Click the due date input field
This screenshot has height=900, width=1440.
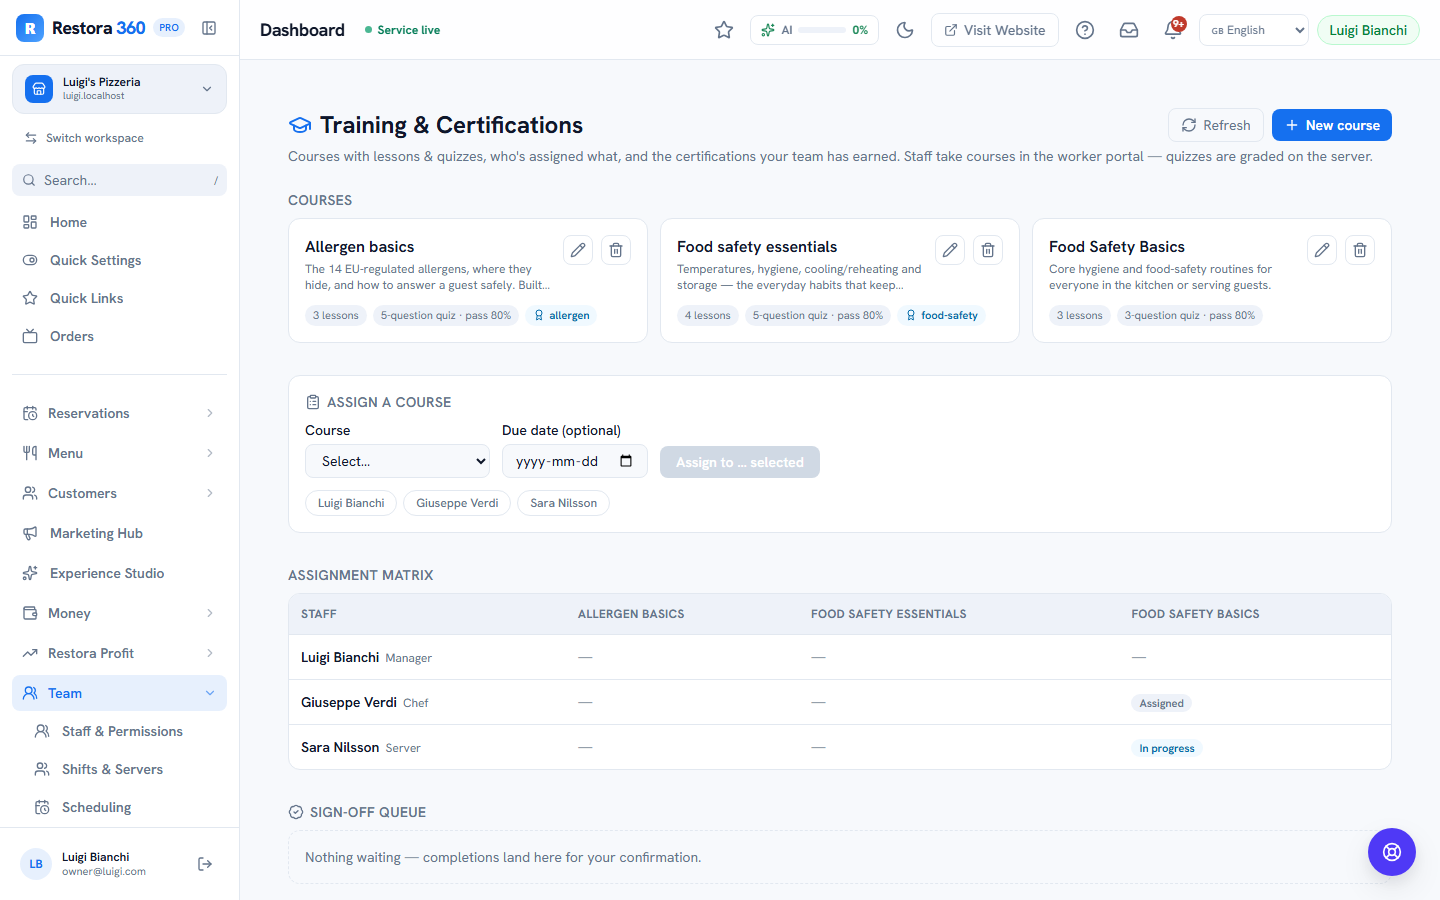tap(575, 461)
